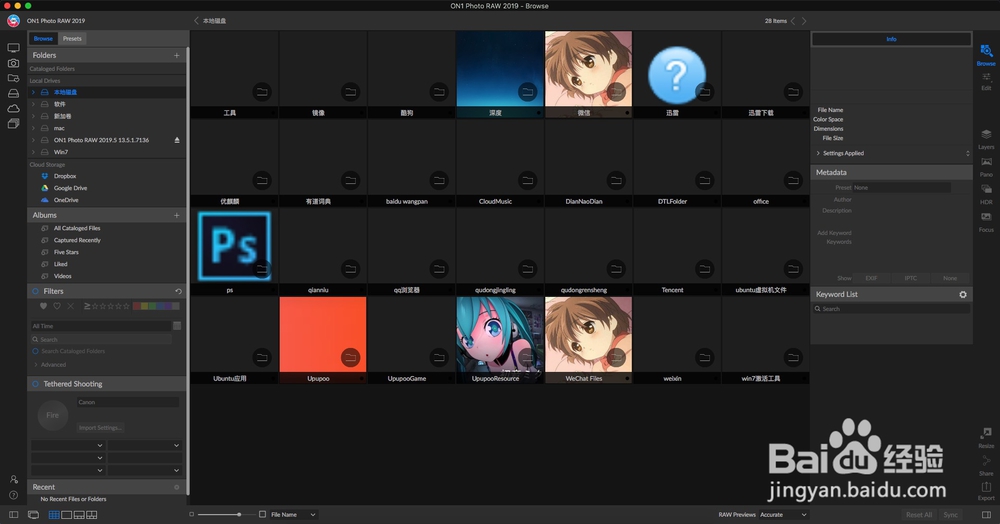Go back using the arrow before 本地磁盘
1000x524 pixels.
tap(196, 21)
